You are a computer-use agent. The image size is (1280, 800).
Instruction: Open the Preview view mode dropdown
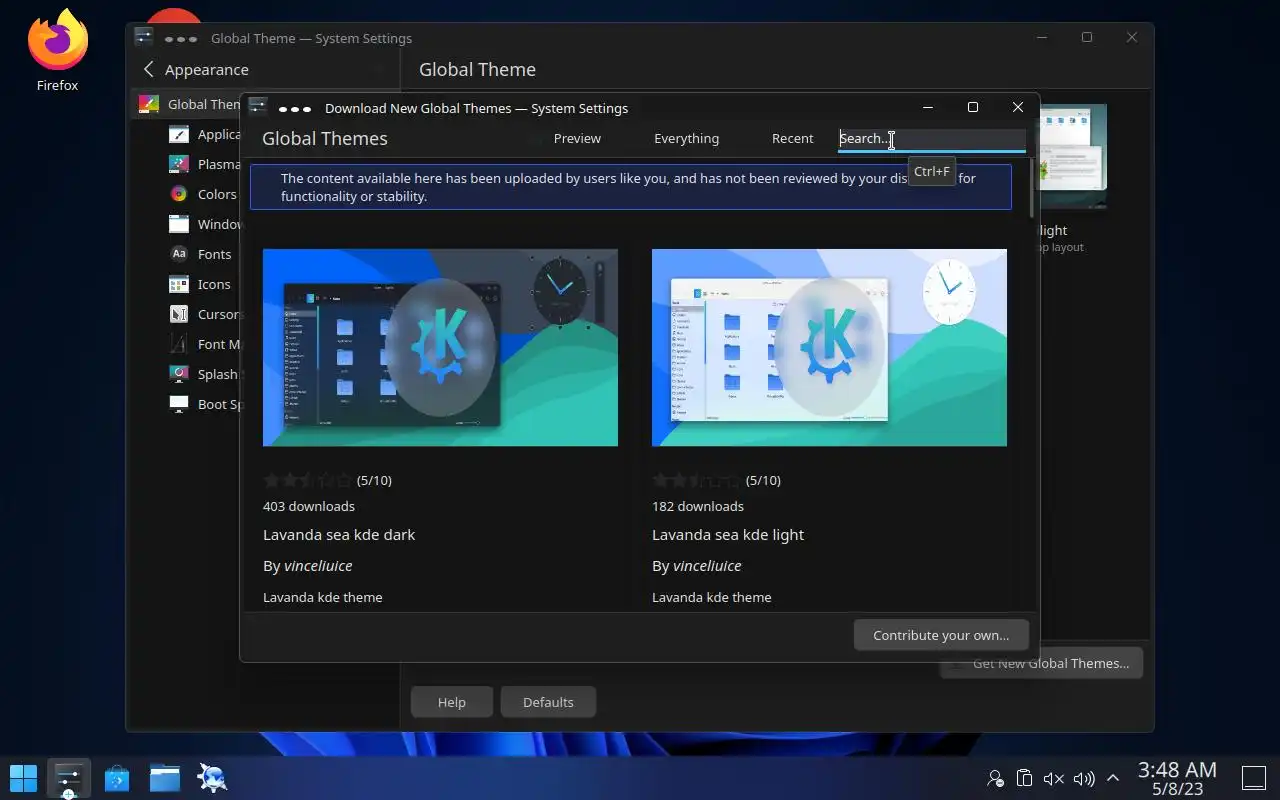[x=577, y=138]
